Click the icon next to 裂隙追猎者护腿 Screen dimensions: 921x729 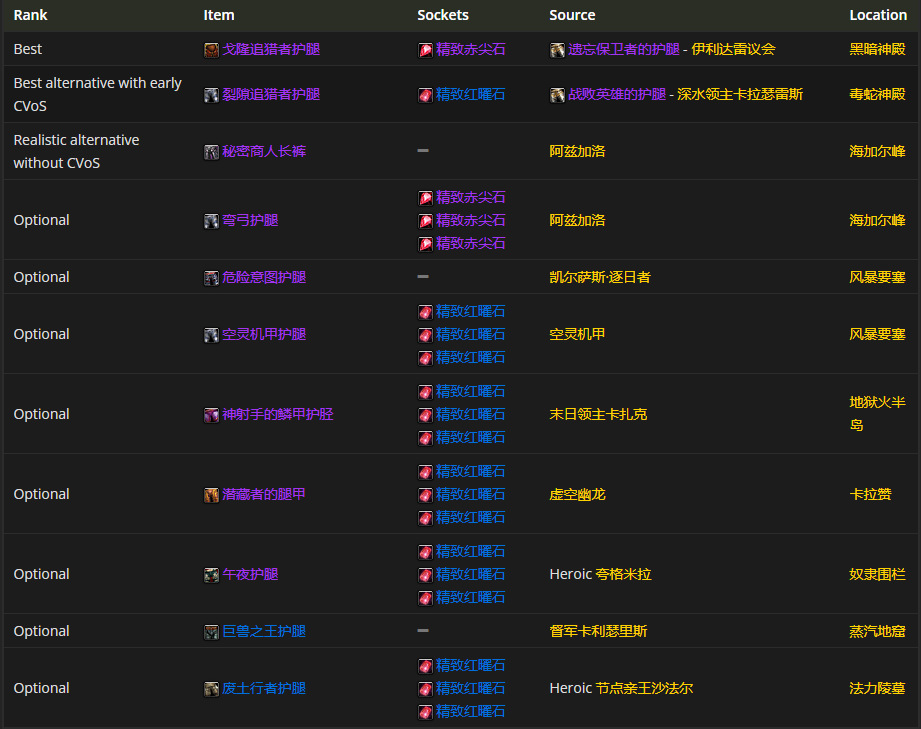coord(211,95)
